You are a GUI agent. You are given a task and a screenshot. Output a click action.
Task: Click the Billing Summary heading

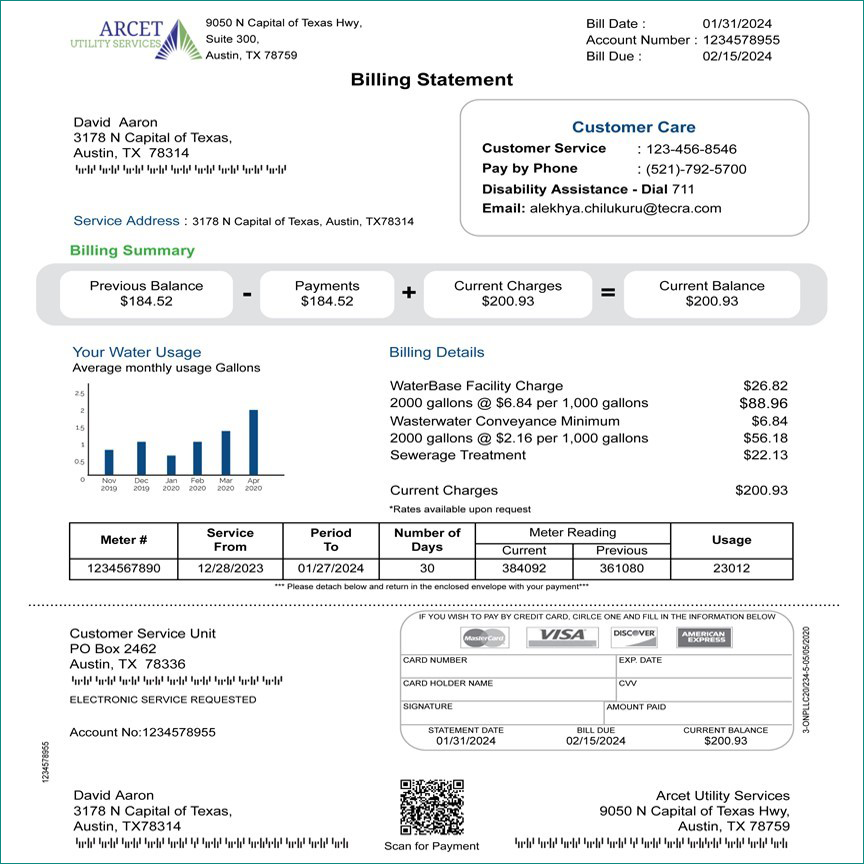pyautogui.click(x=132, y=251)
